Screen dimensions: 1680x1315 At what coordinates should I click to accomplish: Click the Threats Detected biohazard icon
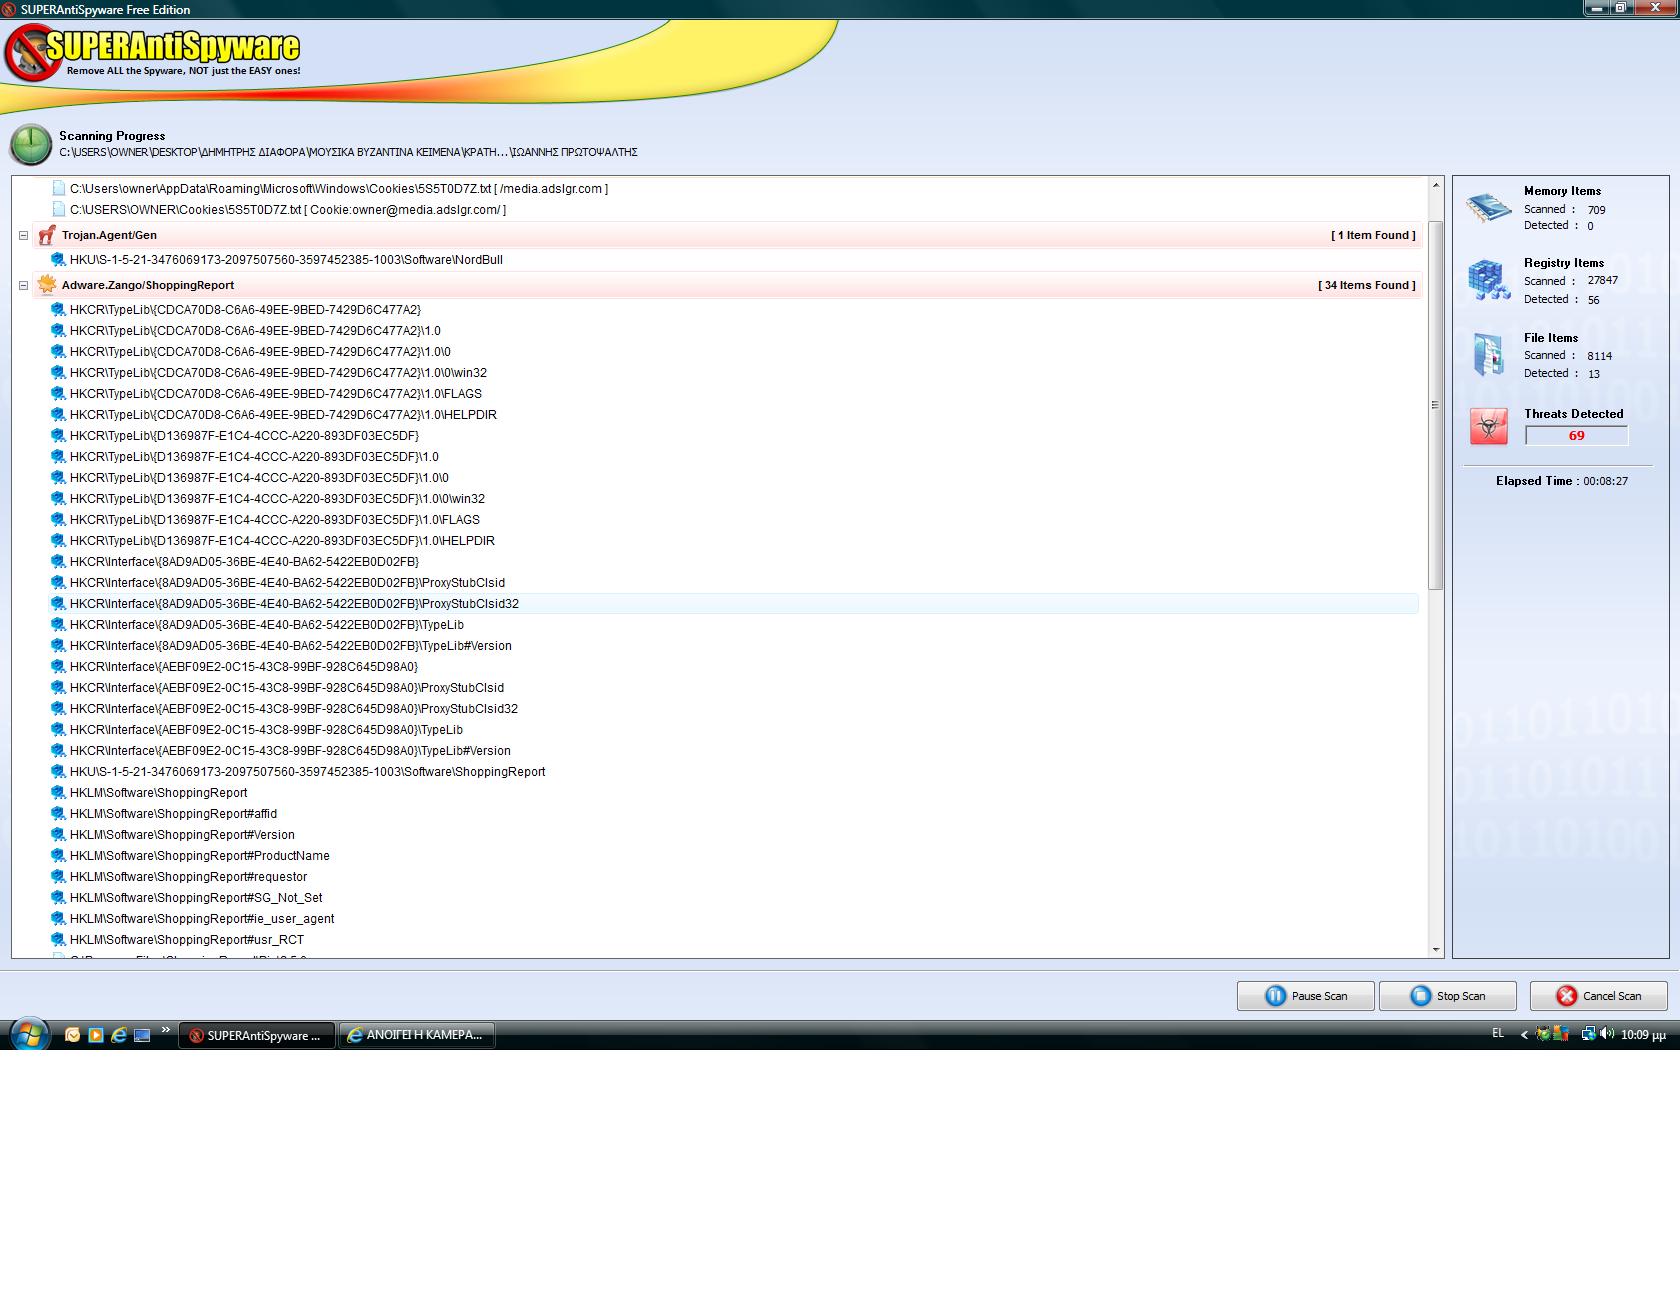click(1489, 427)
